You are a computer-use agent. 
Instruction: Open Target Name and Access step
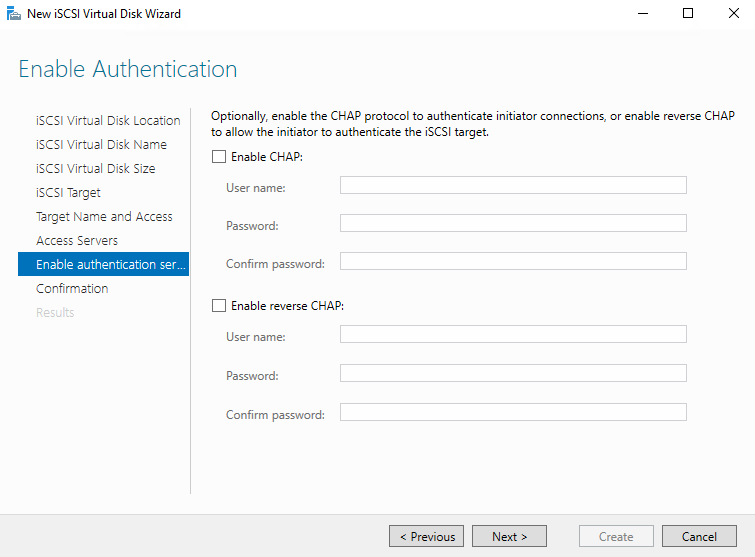[x=104, y=217]
